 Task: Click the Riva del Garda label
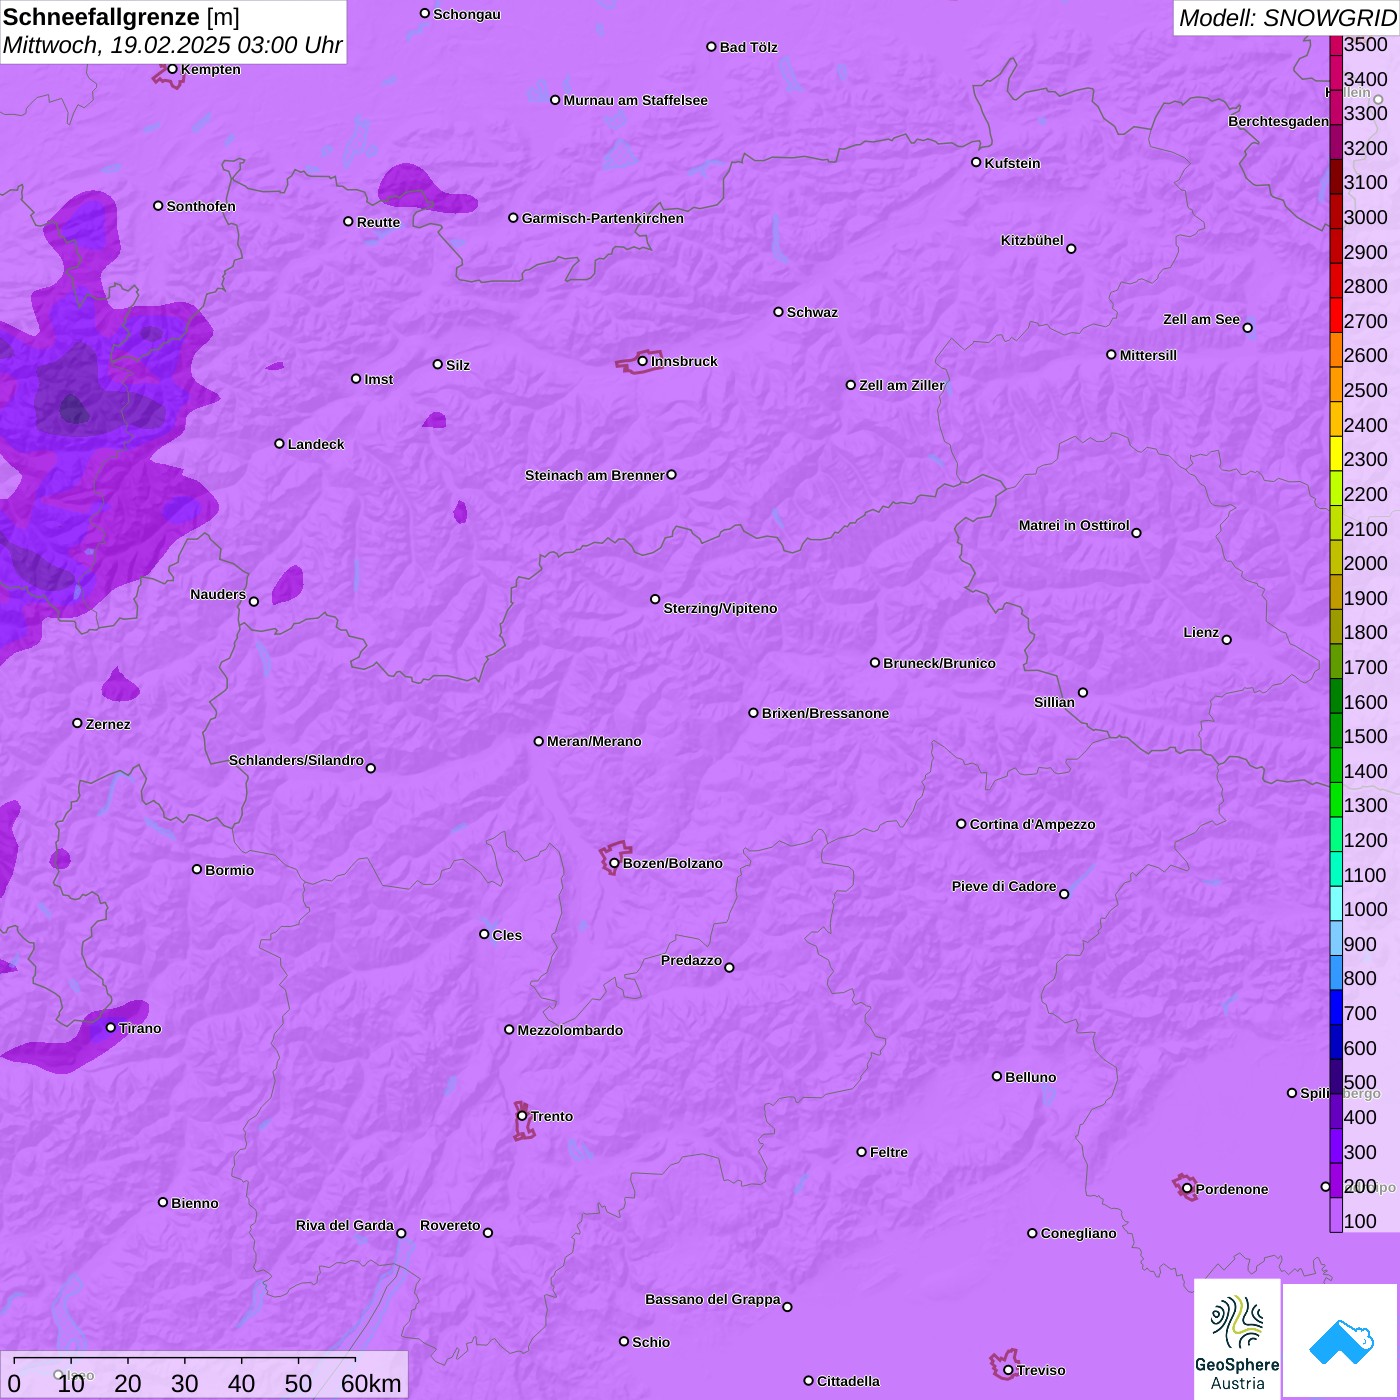(x=345, y=1225)
